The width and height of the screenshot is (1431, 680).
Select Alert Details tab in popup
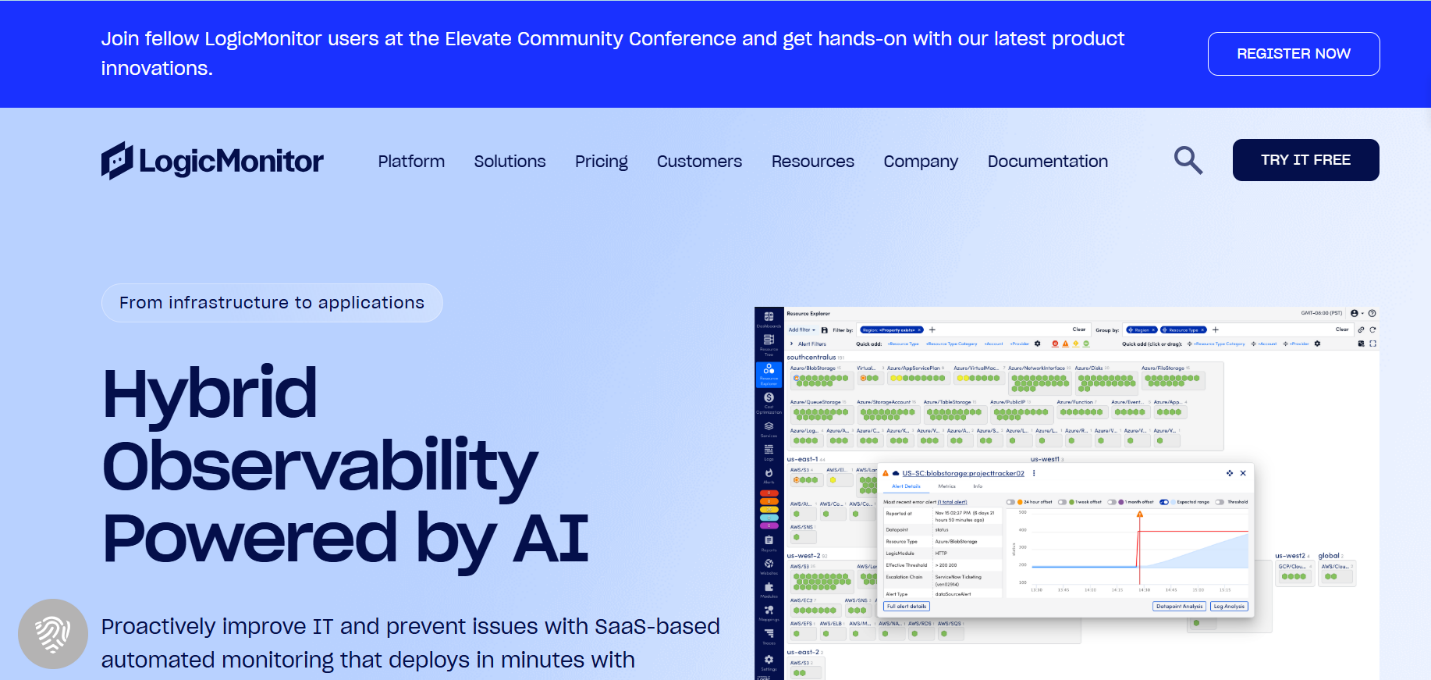click(906, 486)
